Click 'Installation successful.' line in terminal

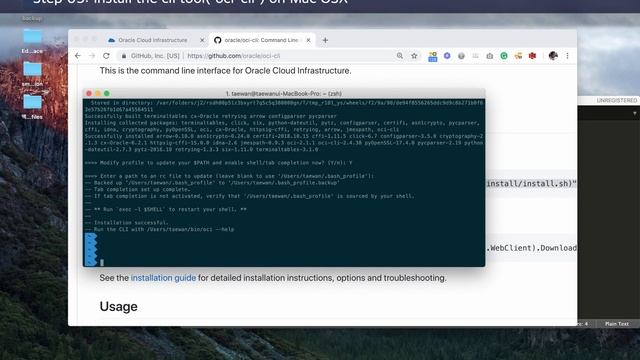click(131, 222)
